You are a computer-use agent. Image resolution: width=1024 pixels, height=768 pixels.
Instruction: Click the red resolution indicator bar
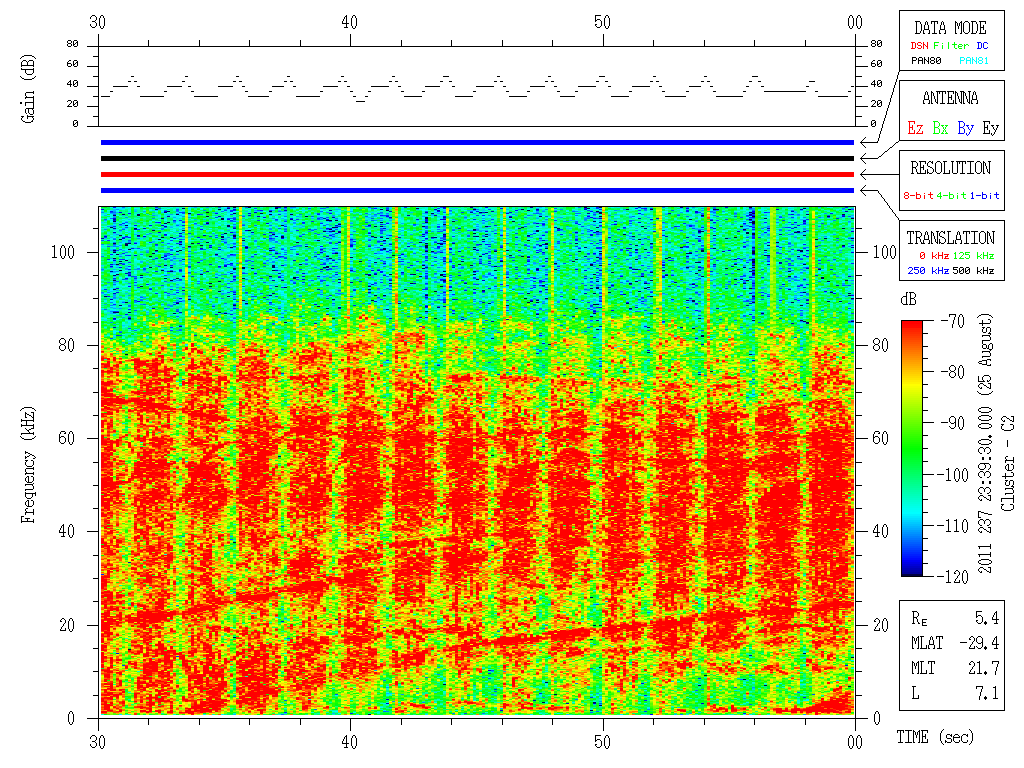[477, 174]
